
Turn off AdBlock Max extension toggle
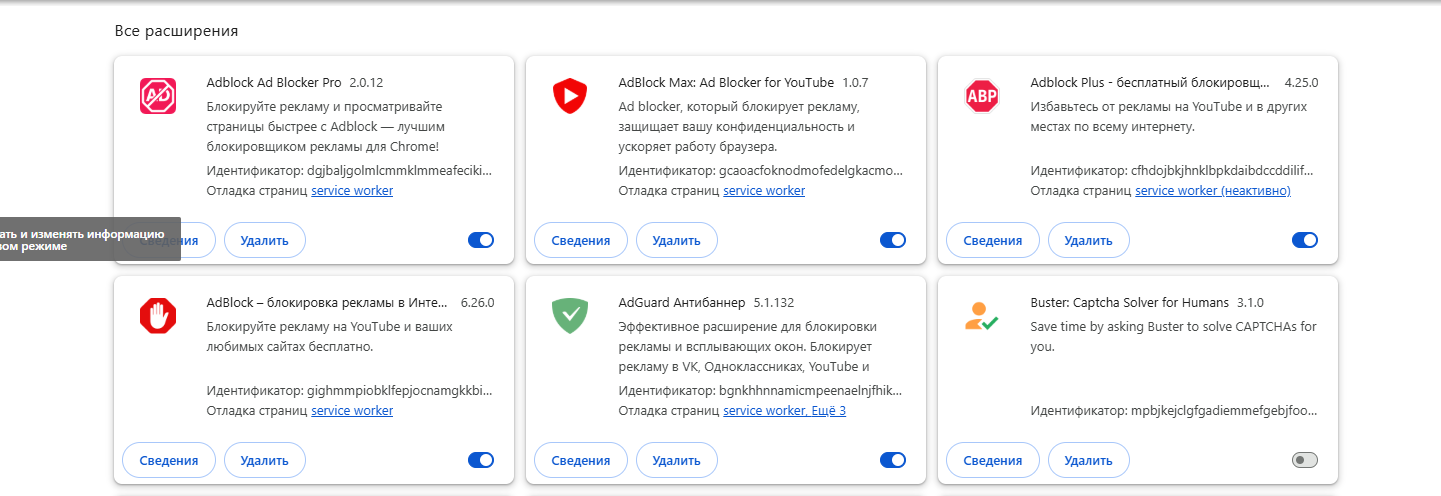coord(893,240)
